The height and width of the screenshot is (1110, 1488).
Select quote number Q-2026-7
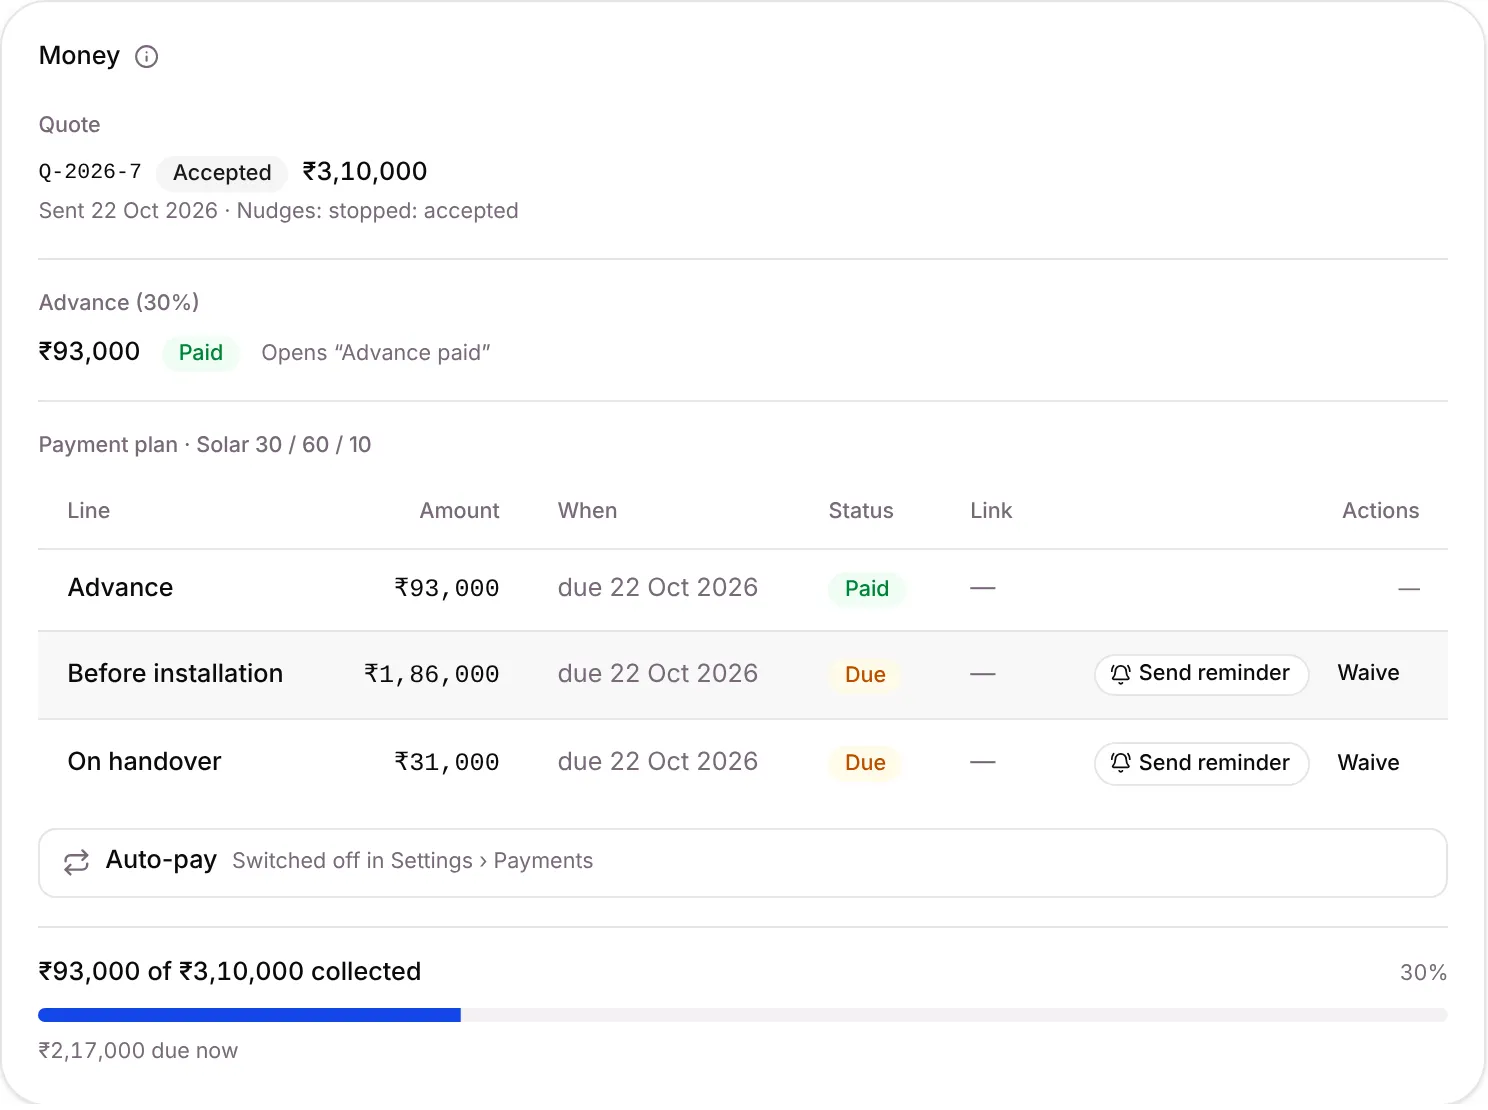pos(90,172)
